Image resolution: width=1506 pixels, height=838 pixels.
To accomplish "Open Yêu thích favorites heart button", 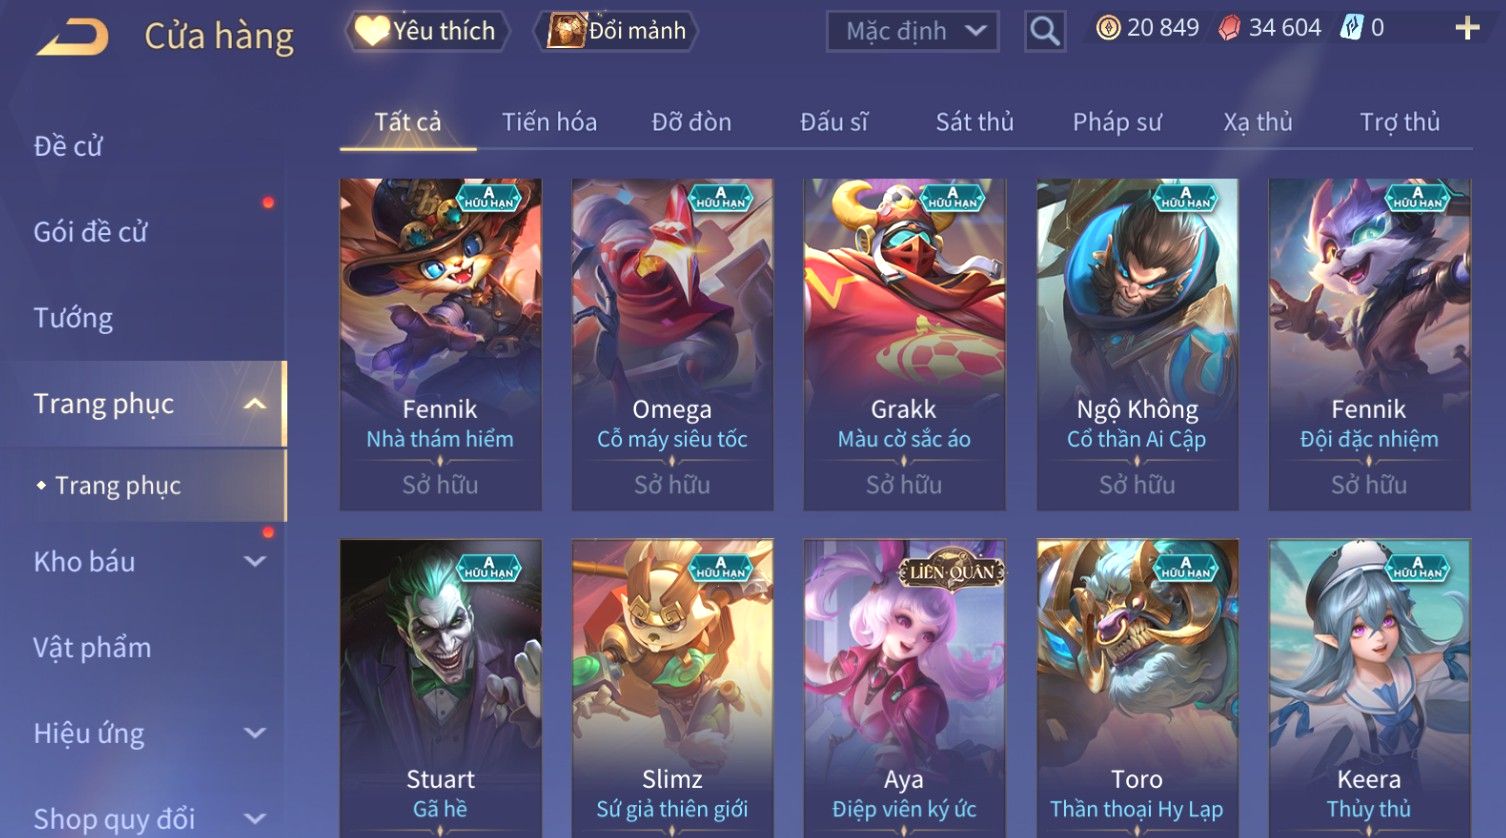I will pos(427,31).
